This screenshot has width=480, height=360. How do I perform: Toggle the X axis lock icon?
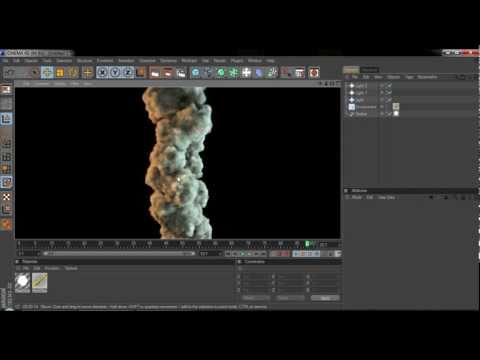pyautogui.click(x=103, y=72)
